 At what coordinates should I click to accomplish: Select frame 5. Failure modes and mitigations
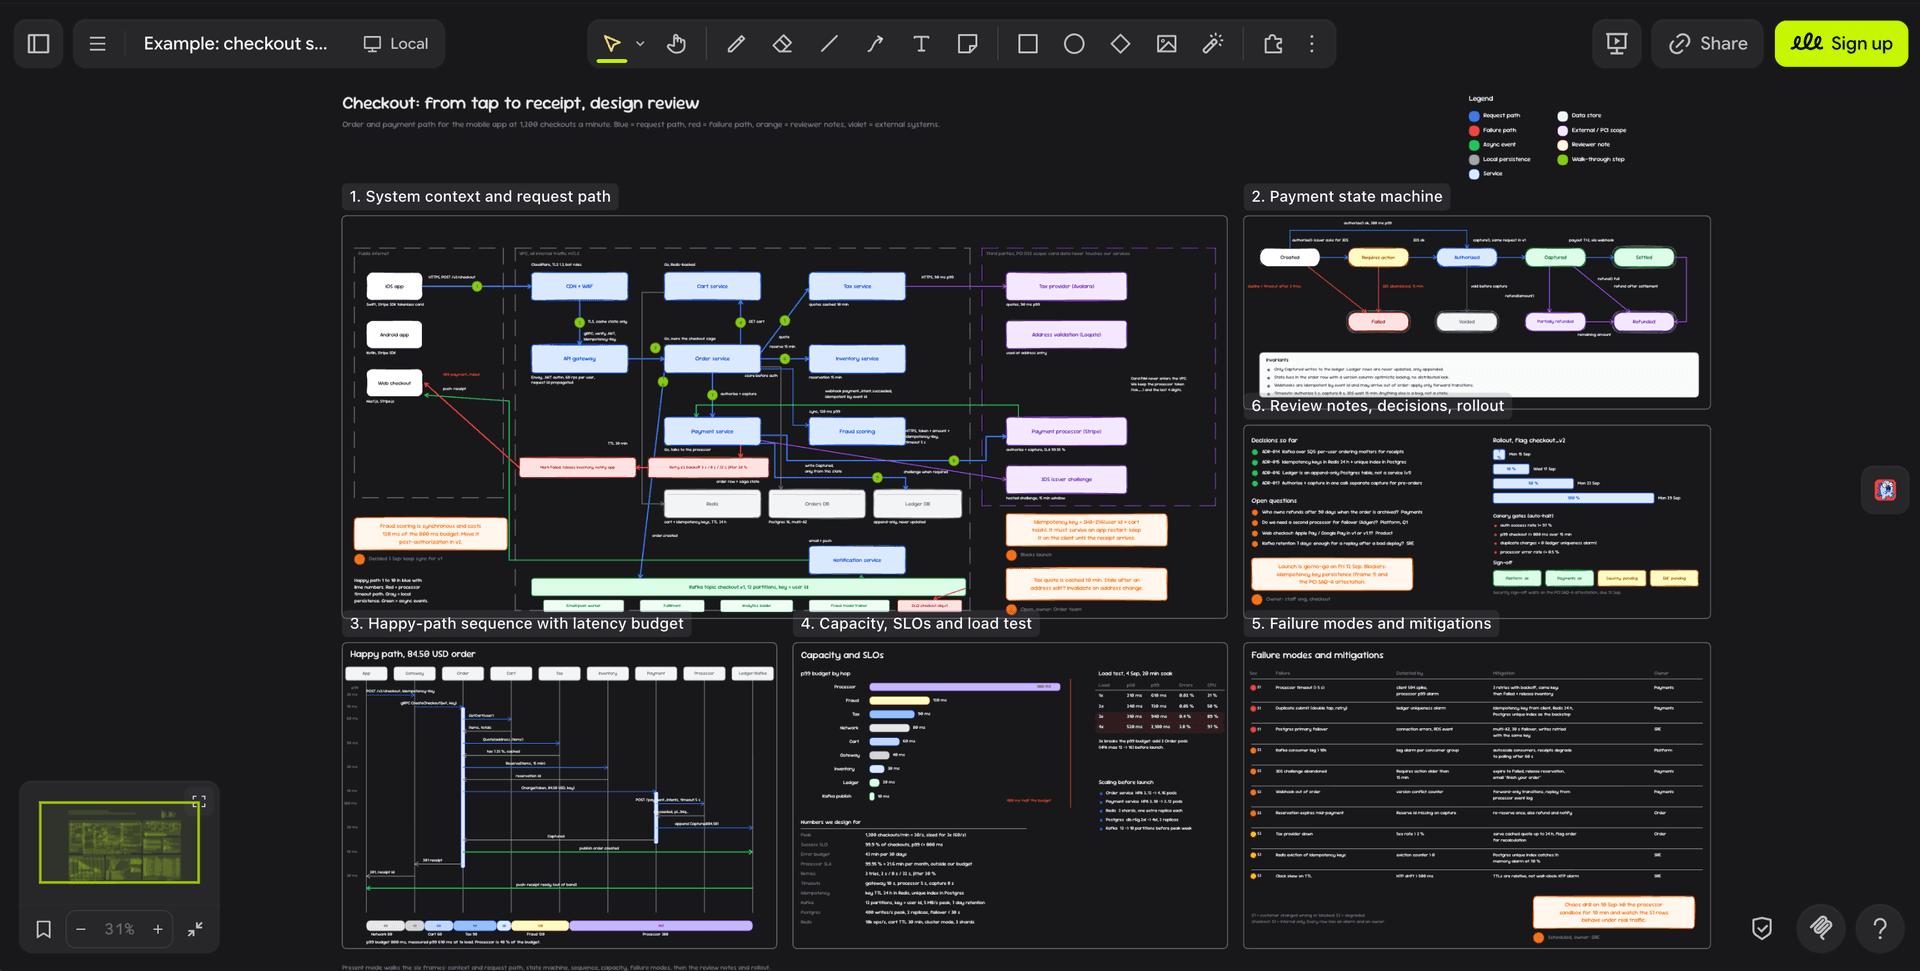coord(1371,624)
